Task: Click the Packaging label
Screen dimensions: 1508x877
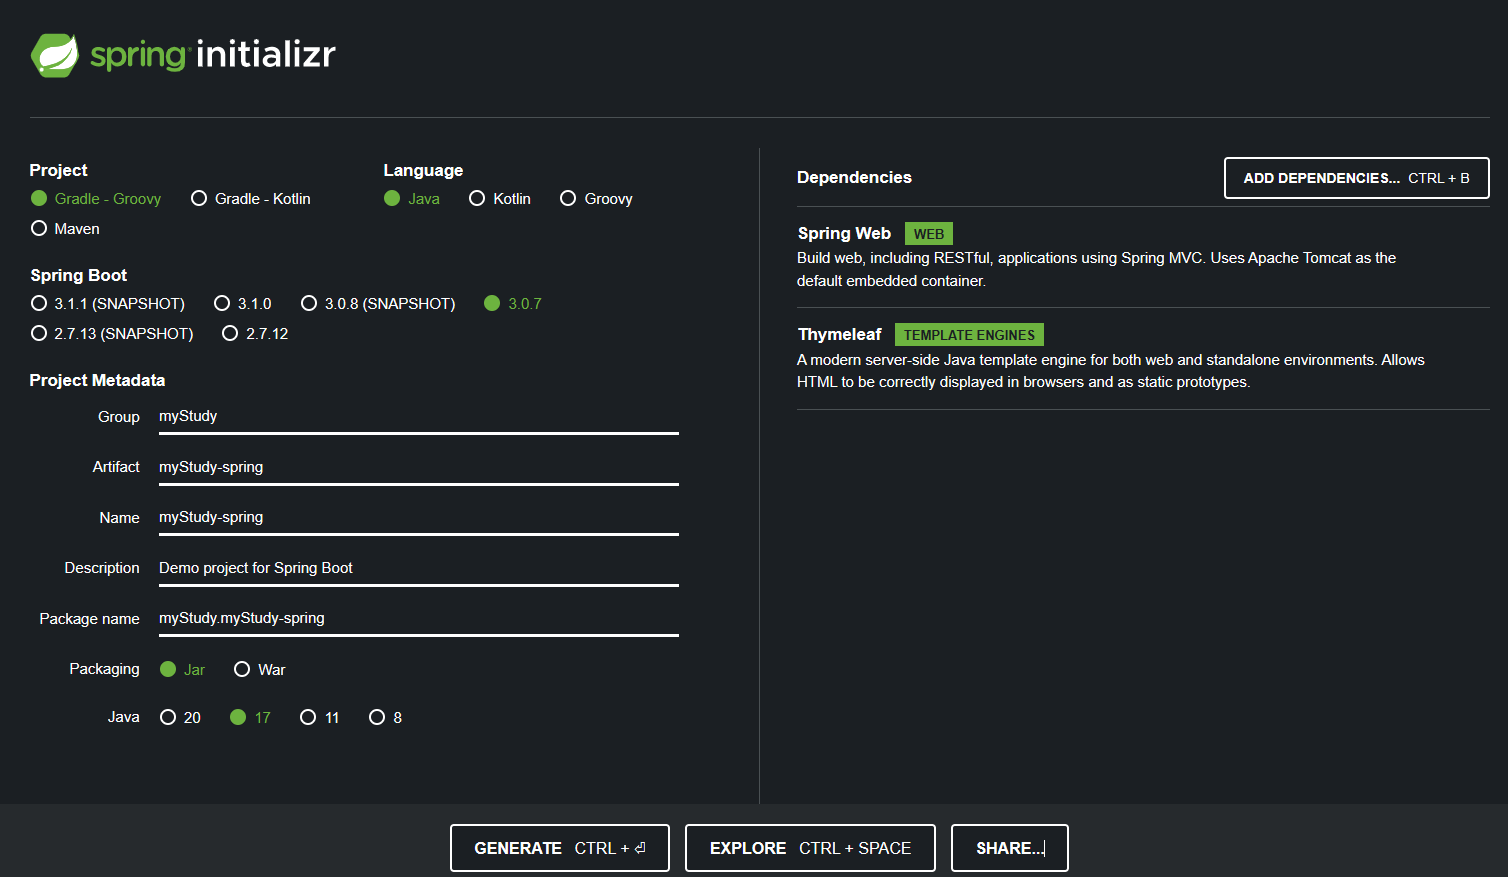Action: pos(104,669)
